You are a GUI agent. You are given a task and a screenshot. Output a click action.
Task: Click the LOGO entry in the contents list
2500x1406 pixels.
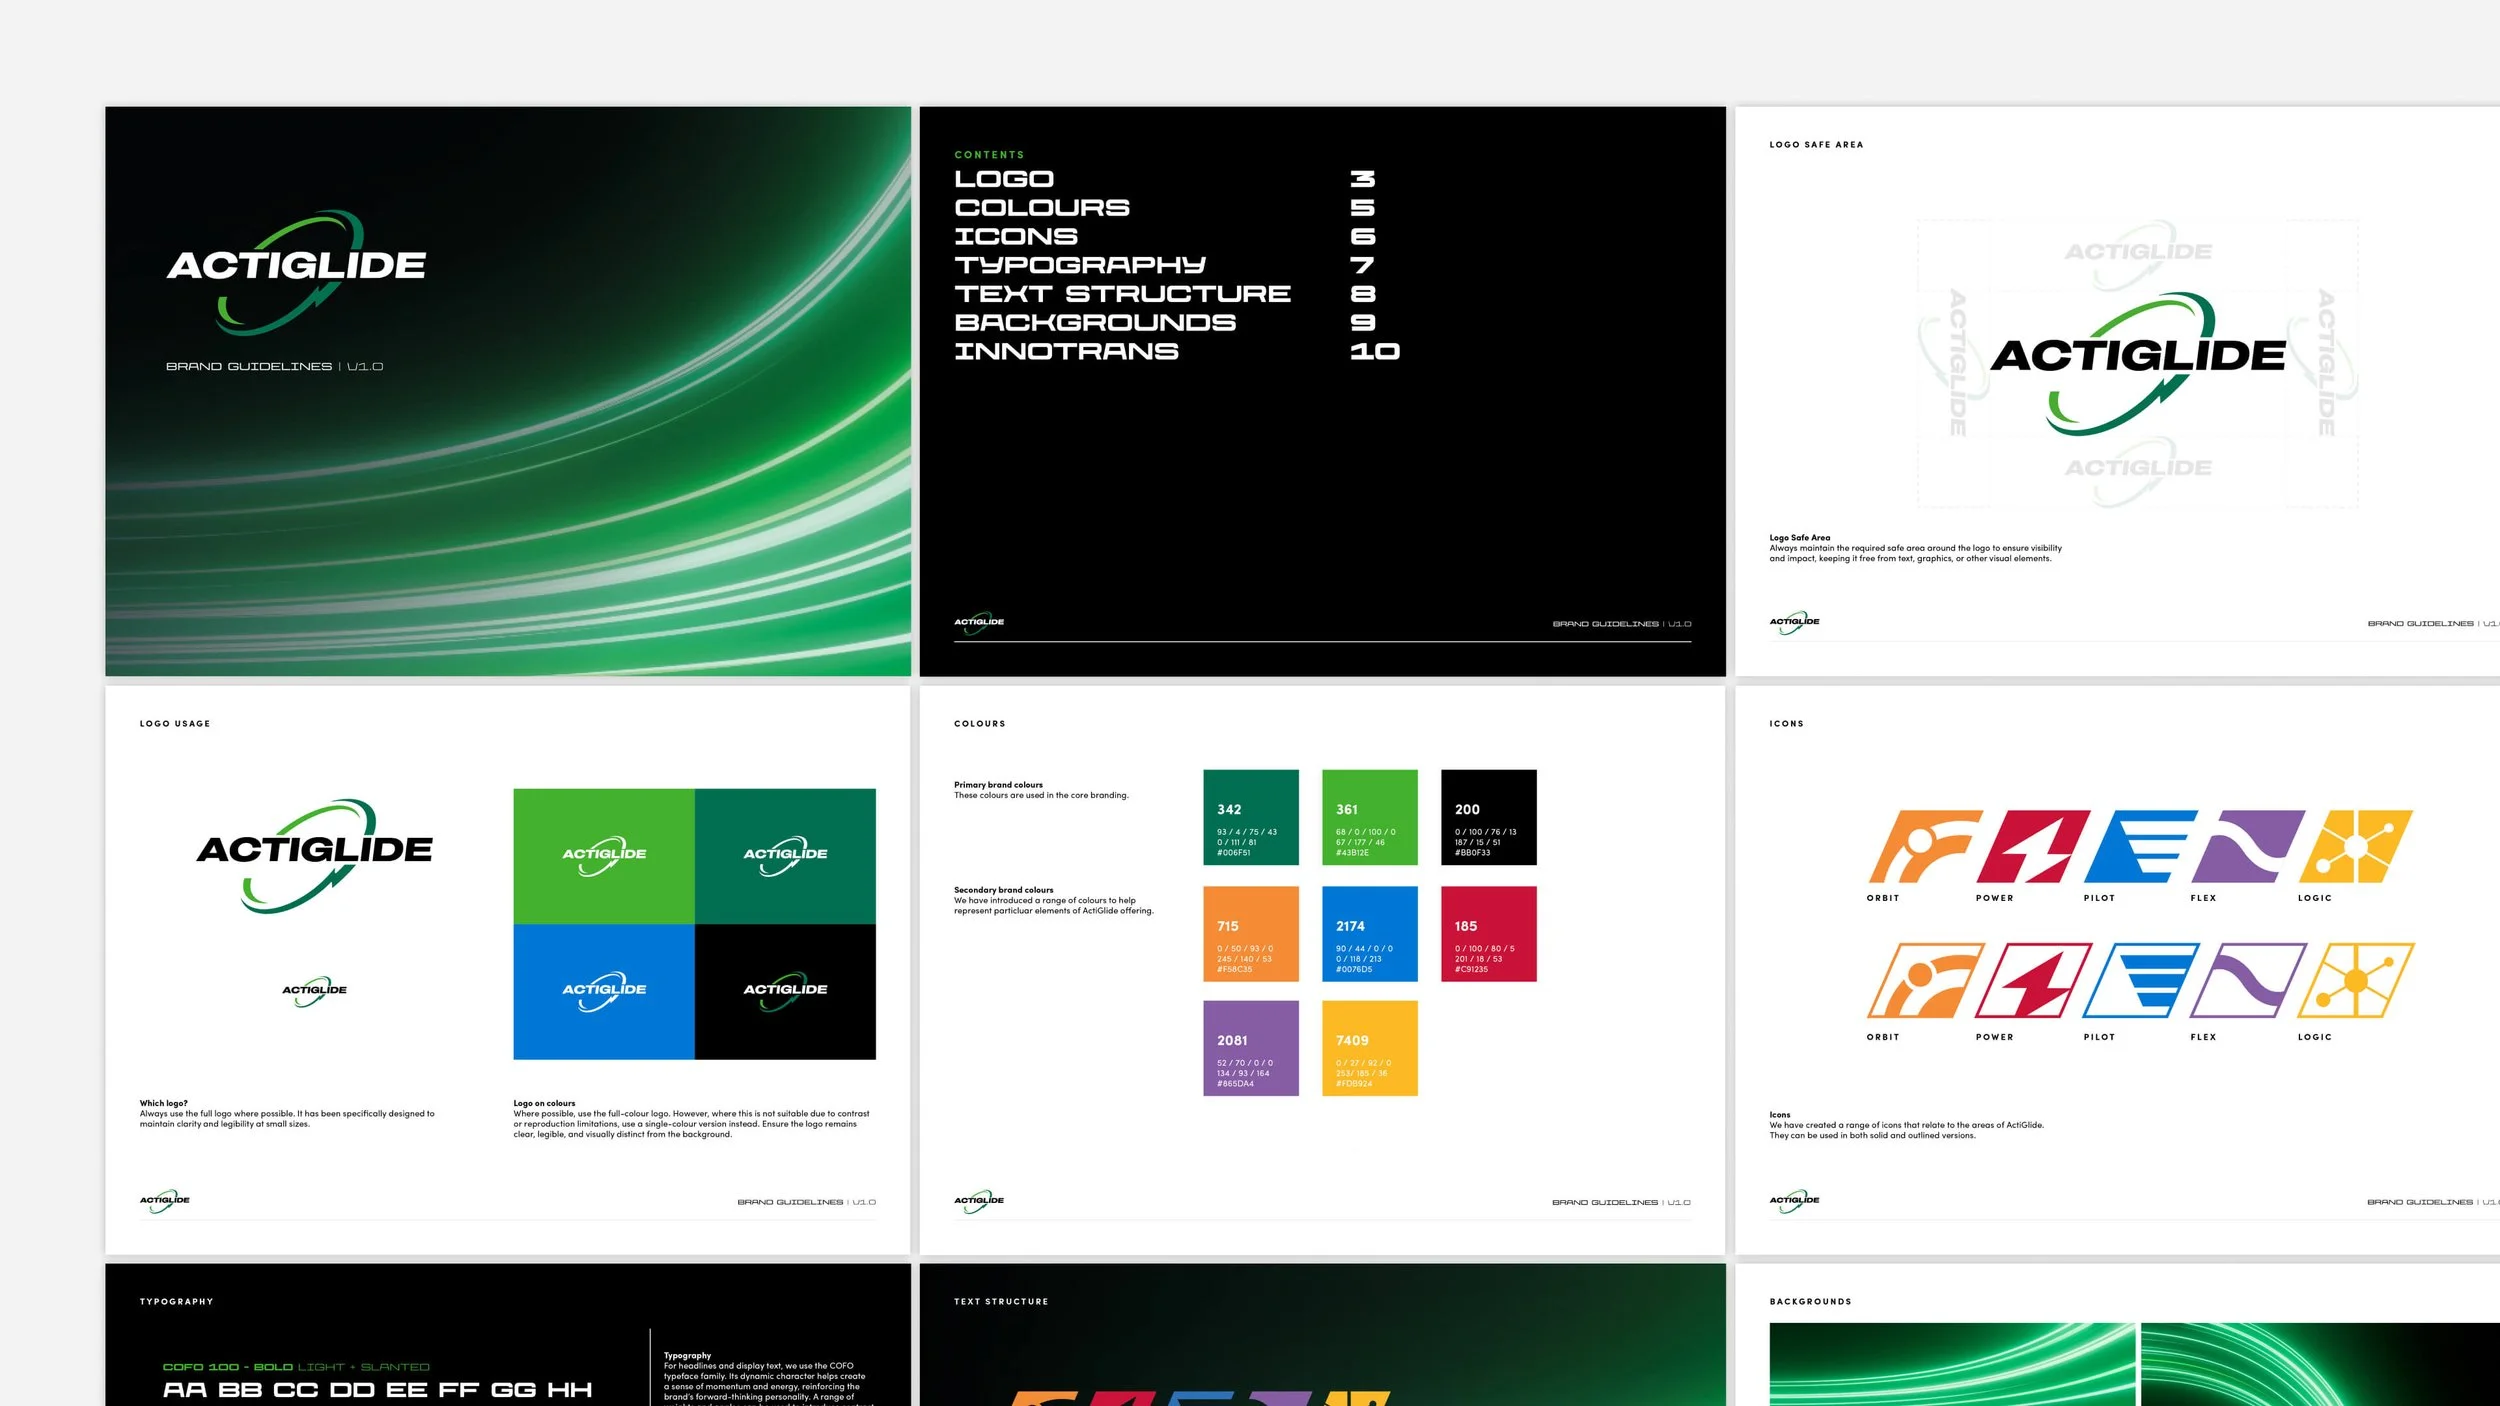1004,179
